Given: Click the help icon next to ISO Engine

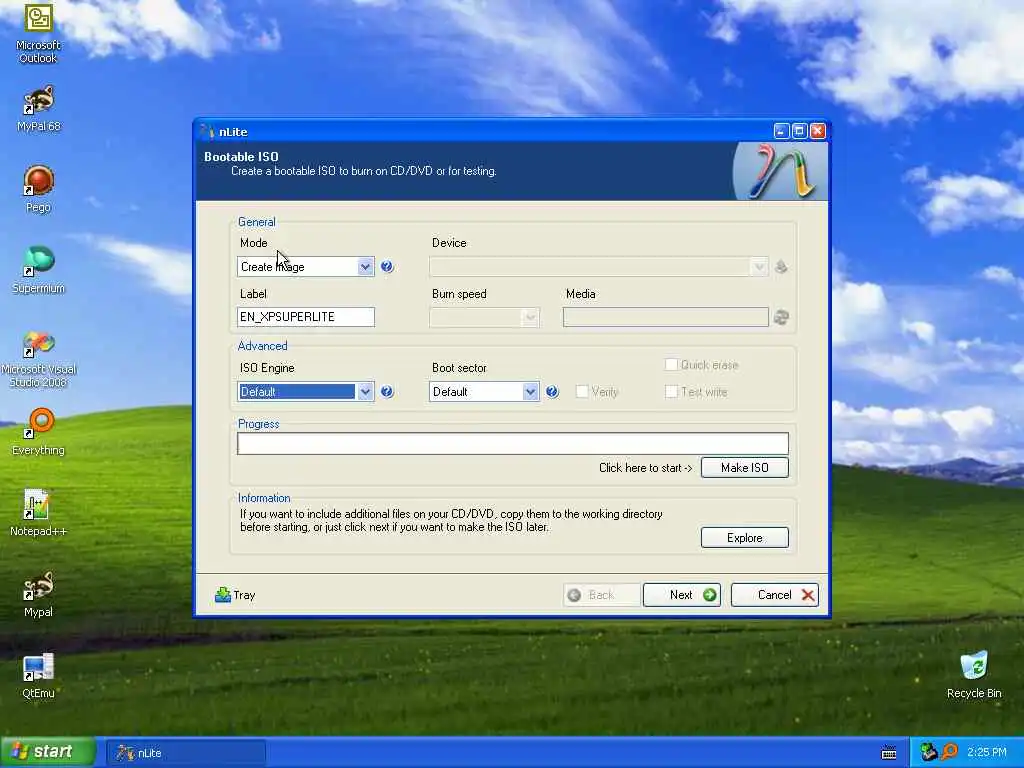Looking at the screenshot, I should point(387,391).
